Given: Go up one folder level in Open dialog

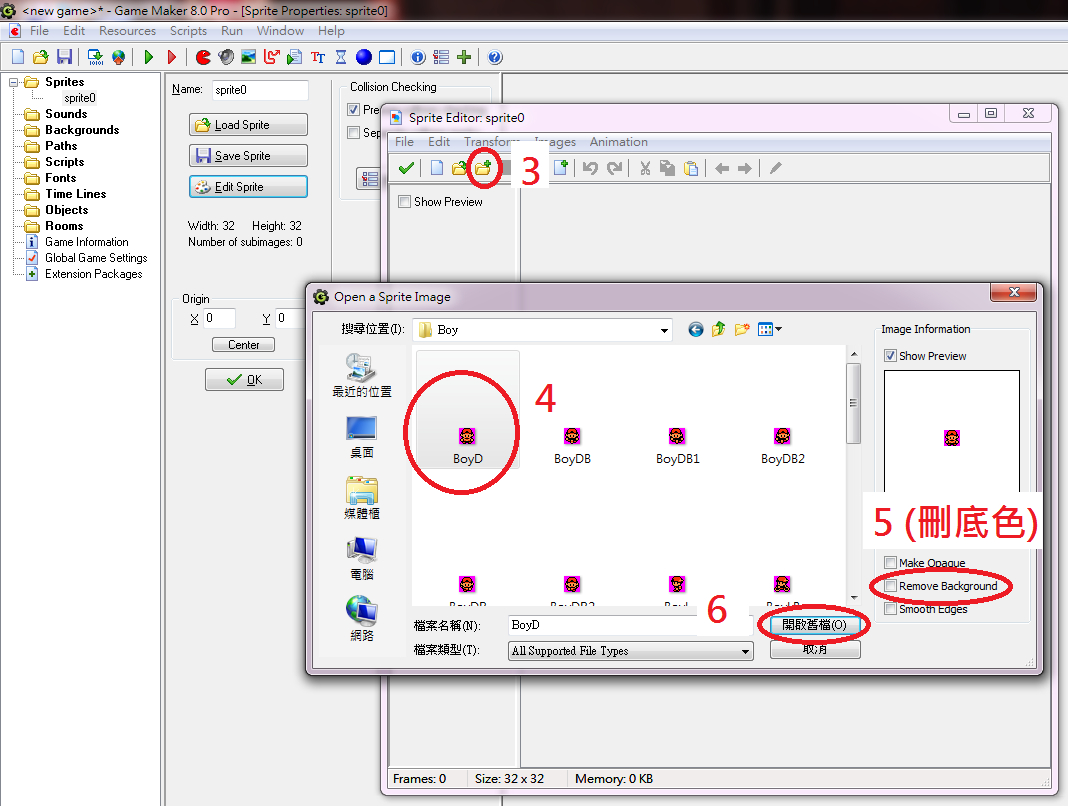Looking at the screenshot, I should point(719,330).
